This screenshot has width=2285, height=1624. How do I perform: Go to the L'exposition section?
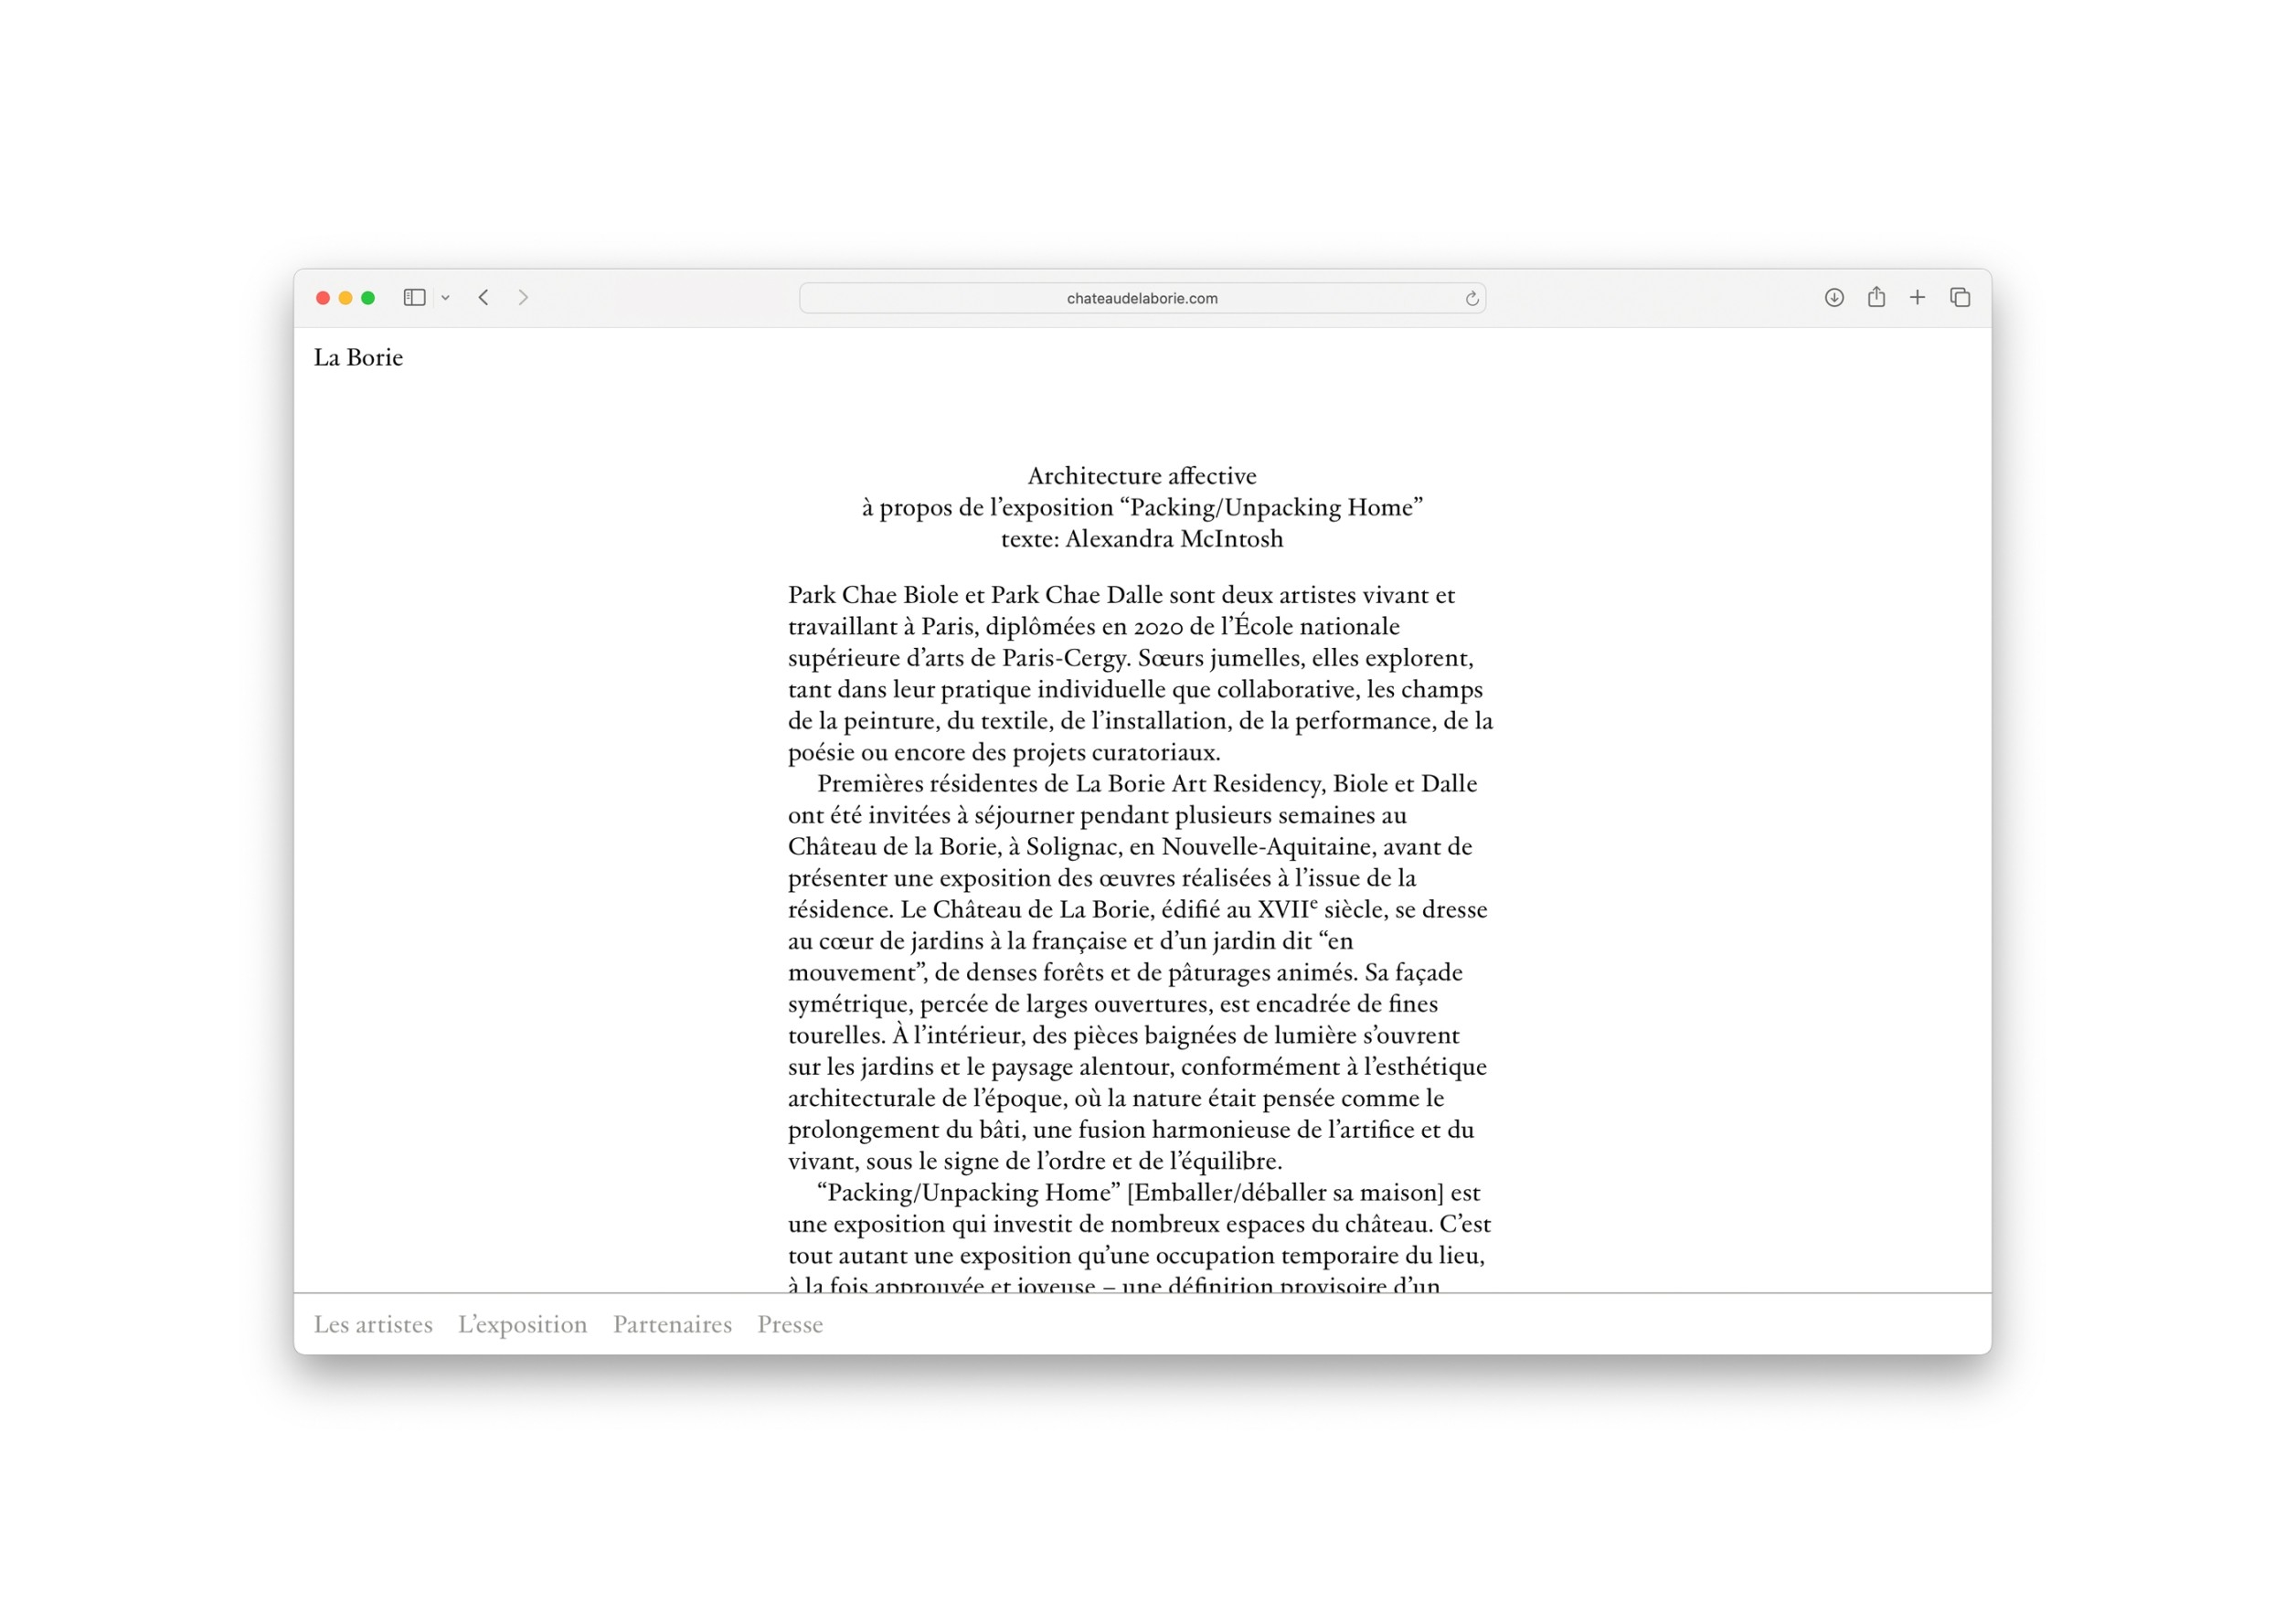tap(522, 1325)
